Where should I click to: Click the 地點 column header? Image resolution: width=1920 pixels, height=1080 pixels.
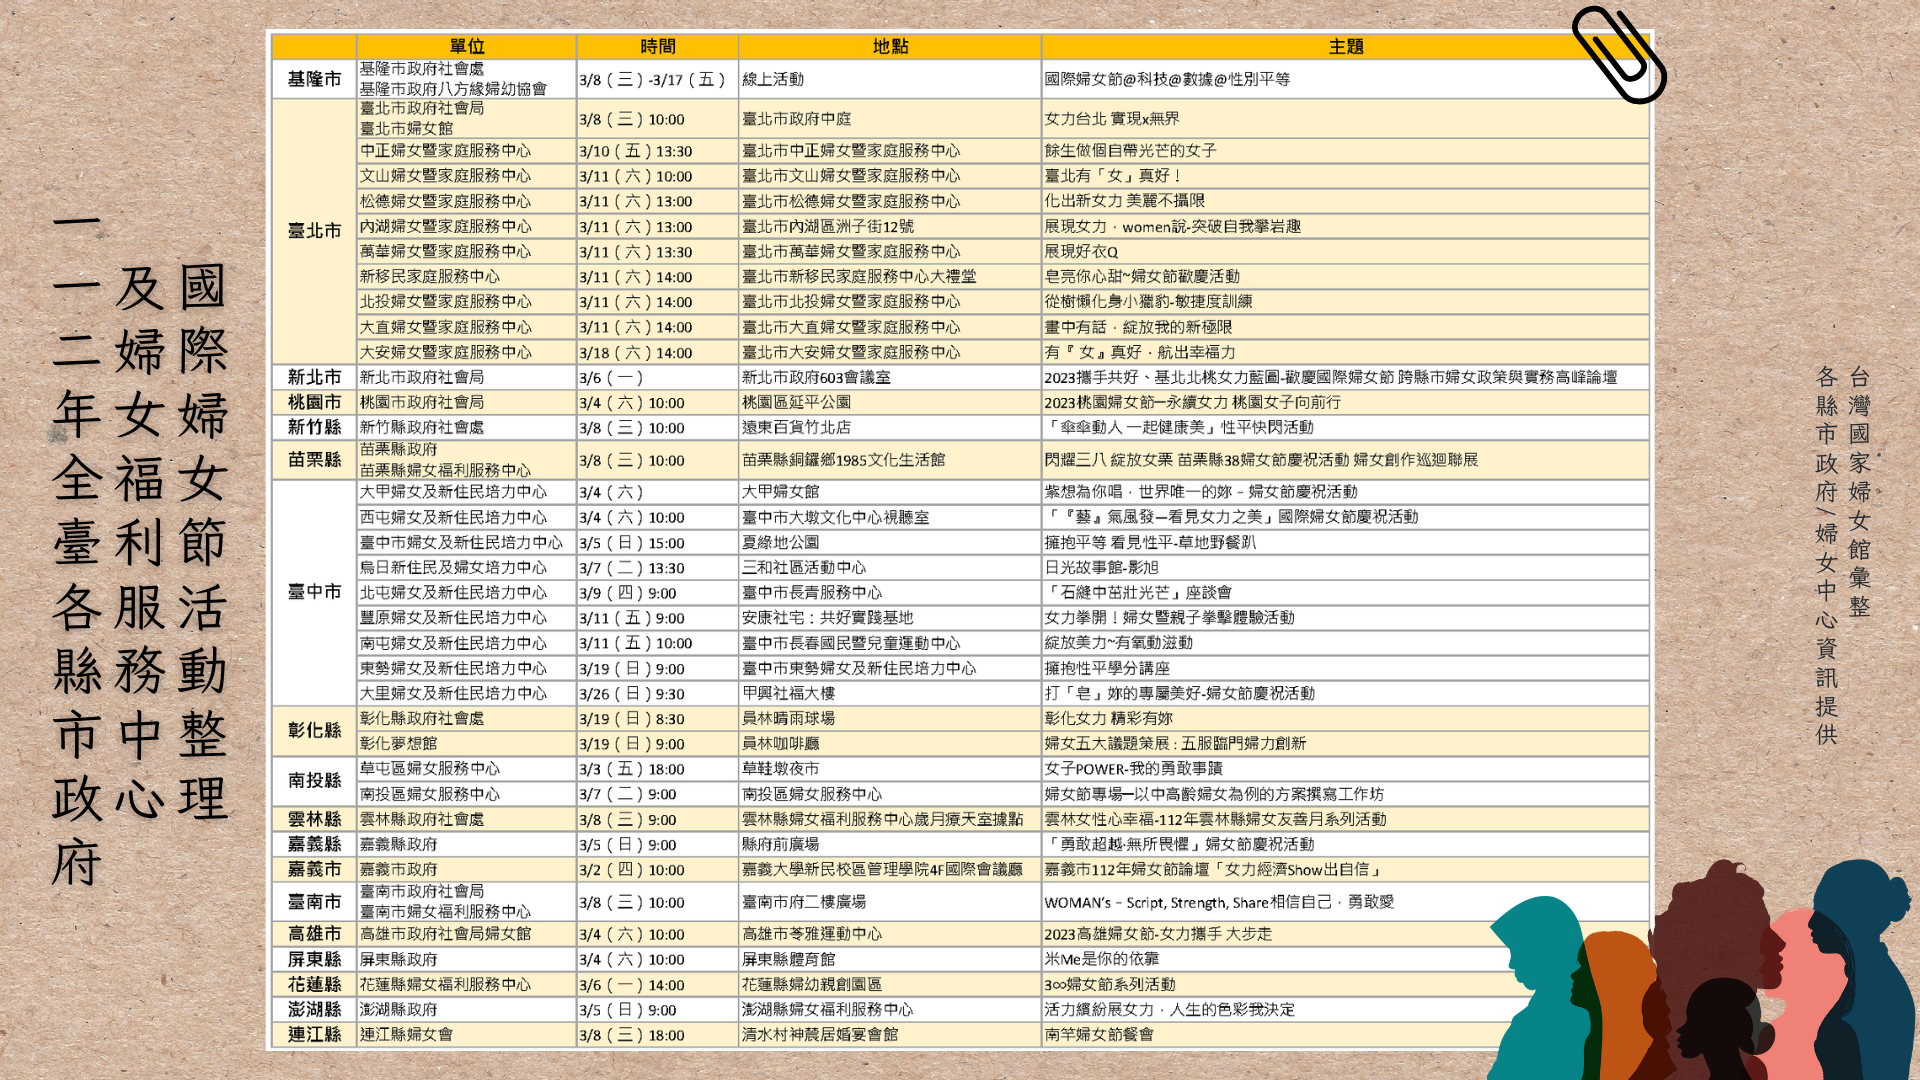click(889, 46)
